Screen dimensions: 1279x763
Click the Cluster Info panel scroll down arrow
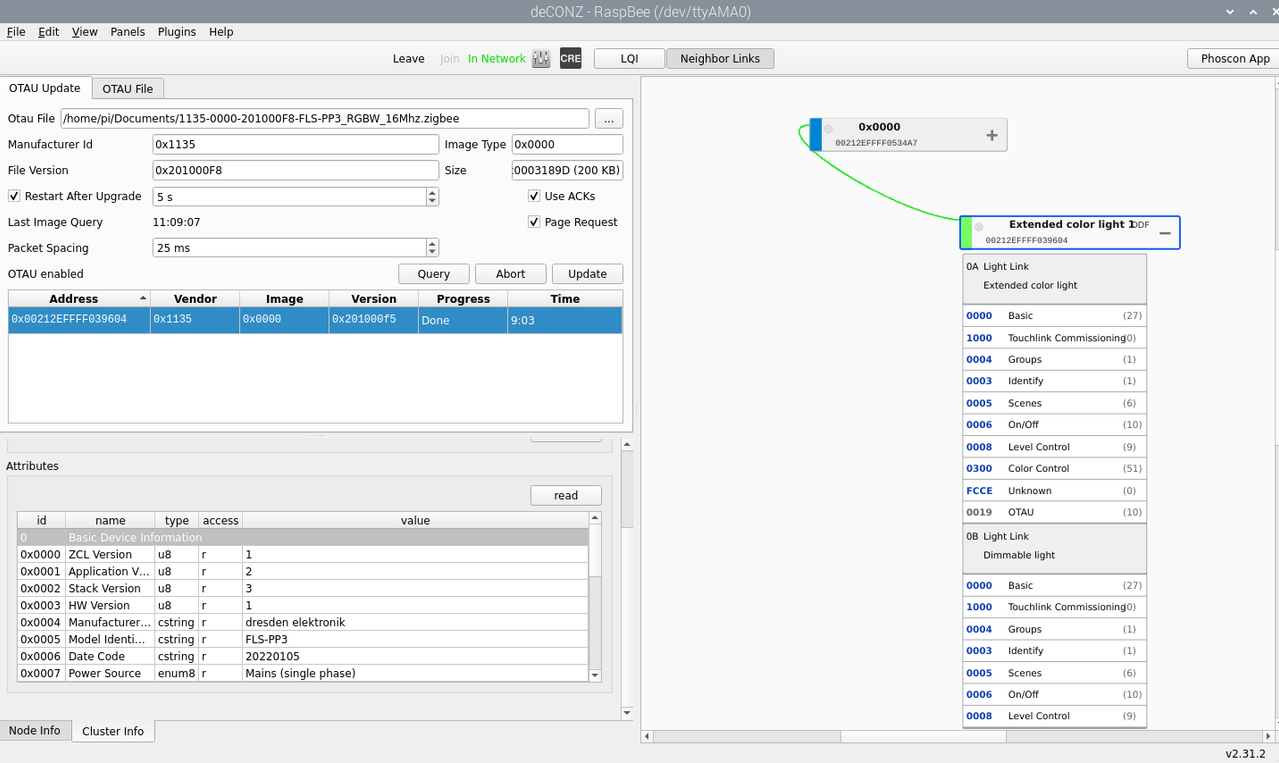pos(627,713)
